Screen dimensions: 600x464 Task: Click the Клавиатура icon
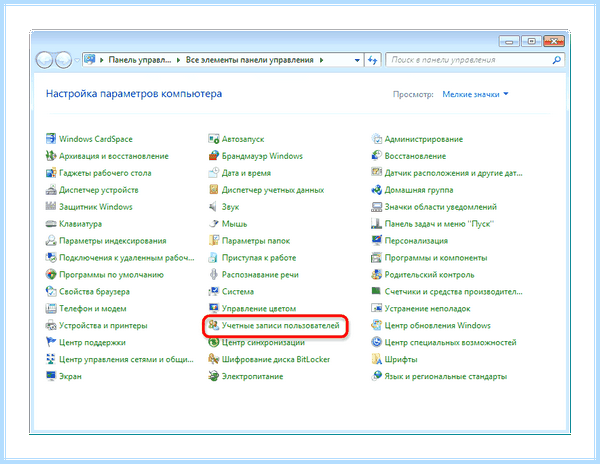pos(51,223)
